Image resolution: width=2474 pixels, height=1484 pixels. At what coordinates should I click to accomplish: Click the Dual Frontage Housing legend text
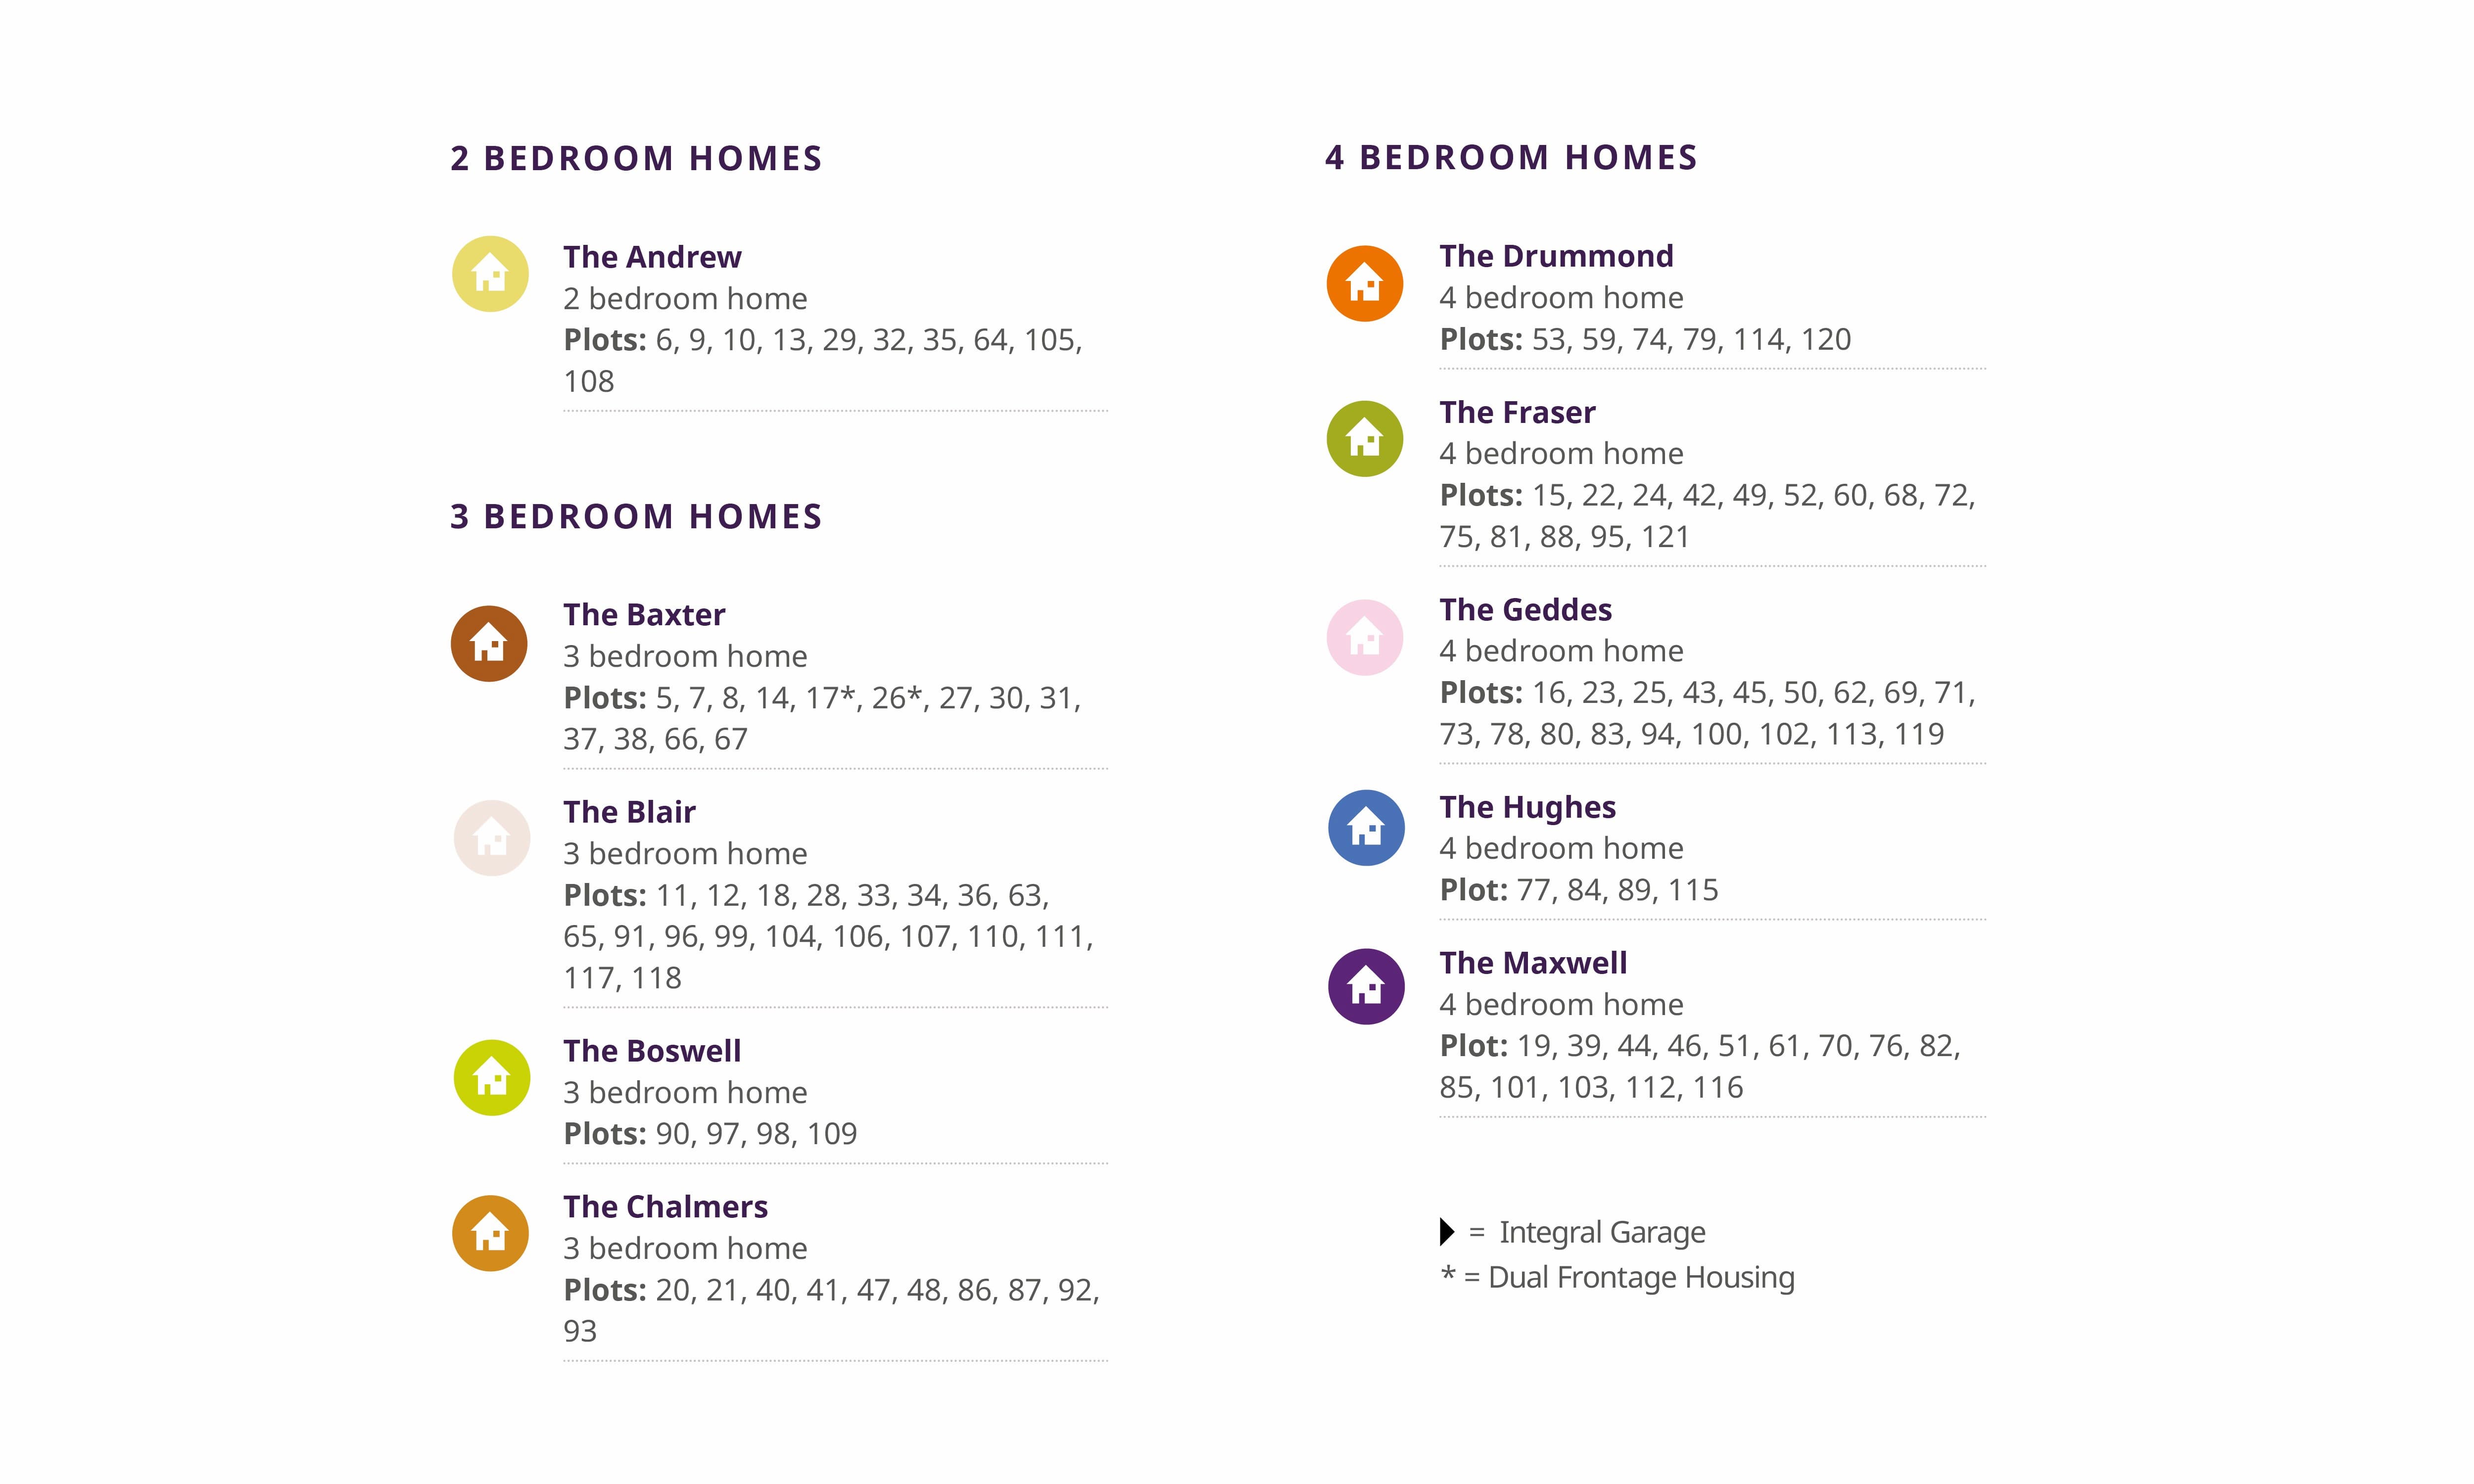coord(1640,1278)
